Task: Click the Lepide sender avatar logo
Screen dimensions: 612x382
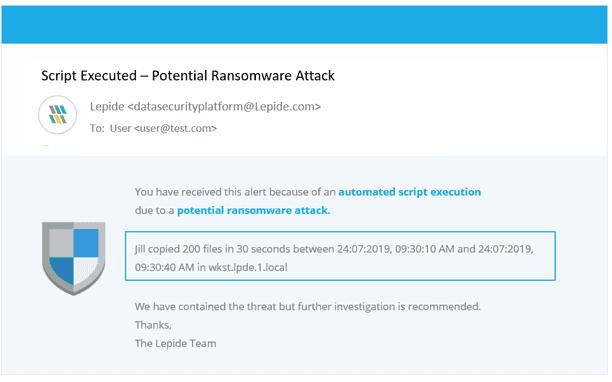Action: point(57,115)
